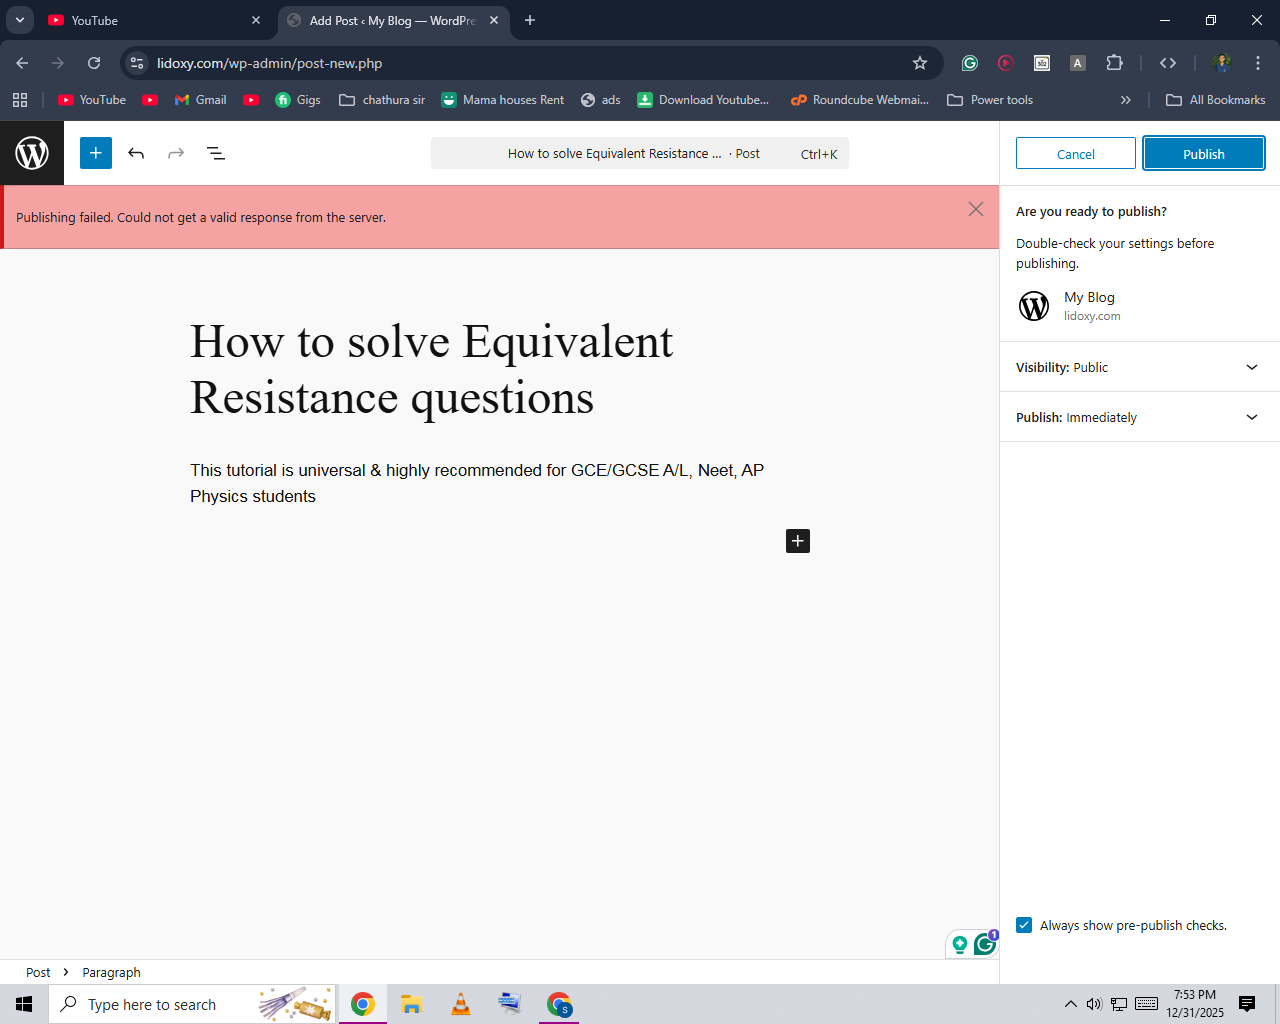The height and width of the screenshot is (1024, 1280).
Task: Undo the last edit
Action: (136, 153)
